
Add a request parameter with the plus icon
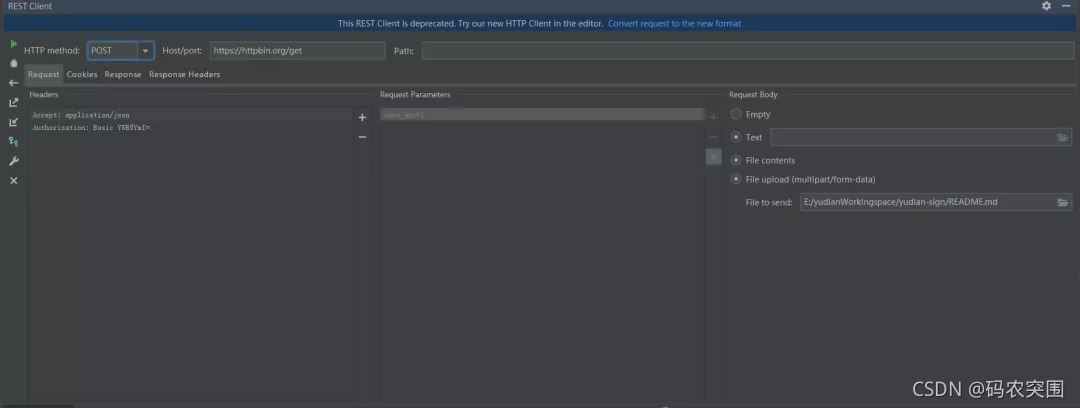(714, 117)
